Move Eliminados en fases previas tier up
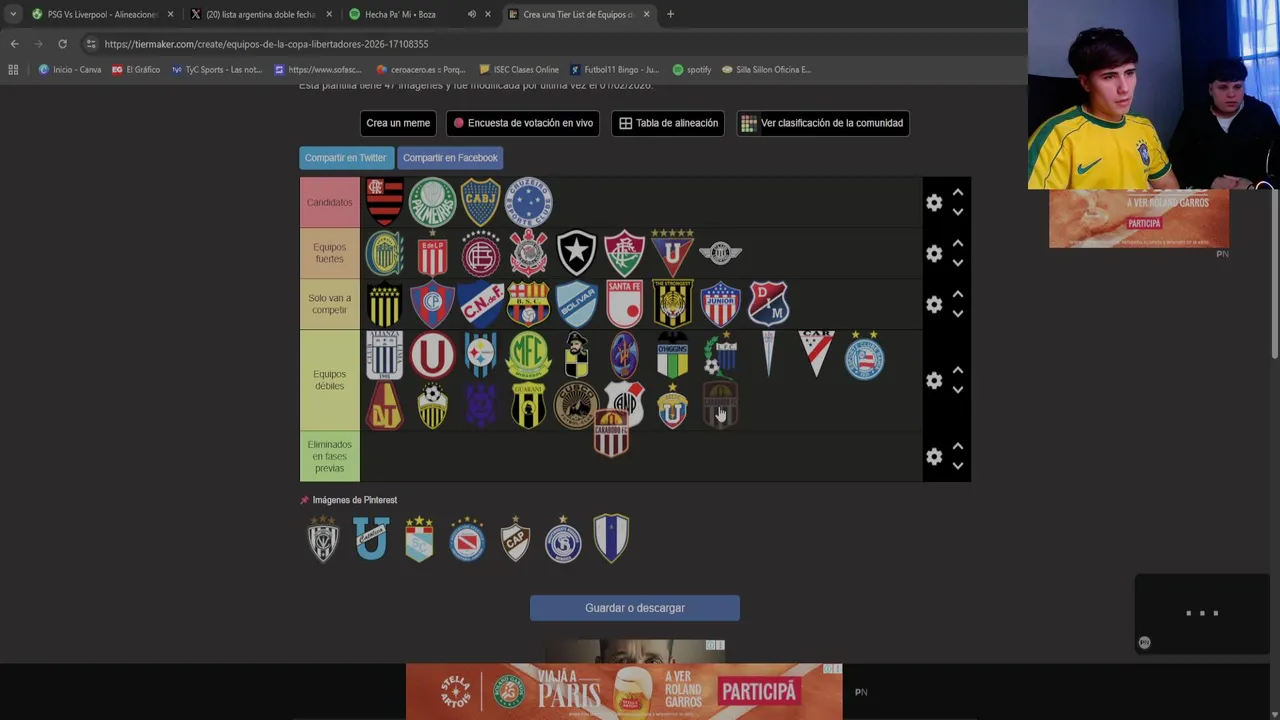 point(957,446)
